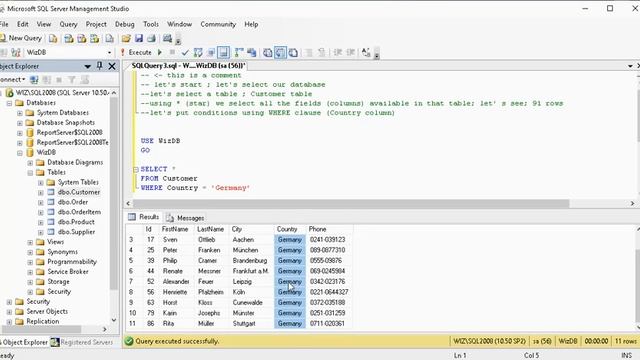Switch output to Results to Text

click(x=267, y=52)
